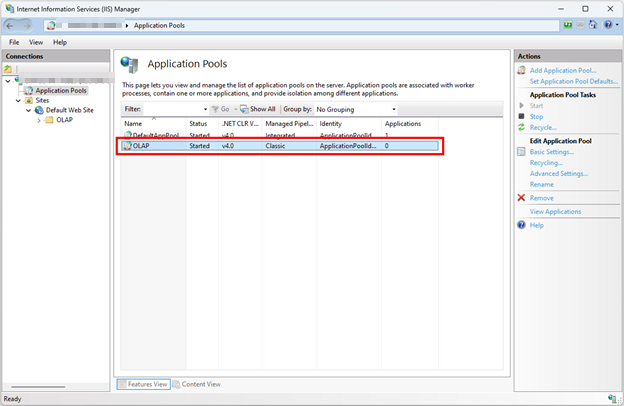
Task: Click the Connections toolbar connect icon
Action: [x=8, y=69]
